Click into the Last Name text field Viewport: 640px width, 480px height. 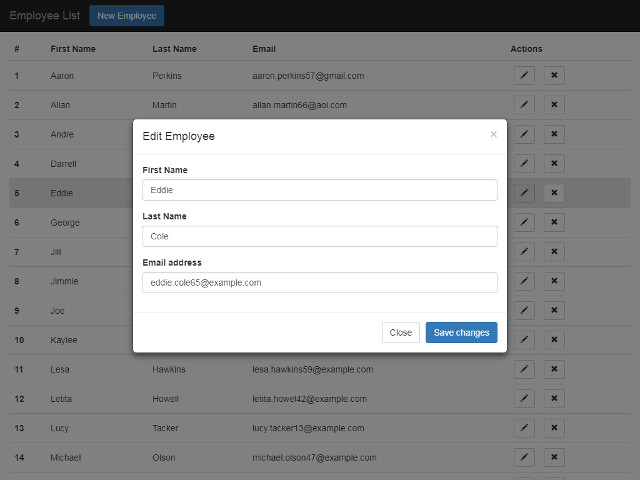tap(320, 236)
